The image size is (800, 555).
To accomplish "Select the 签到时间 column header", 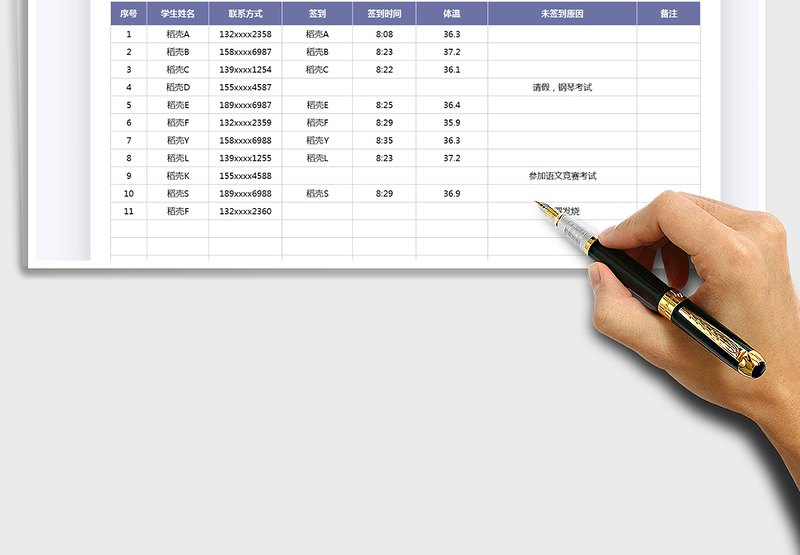I will coord(384,14).
